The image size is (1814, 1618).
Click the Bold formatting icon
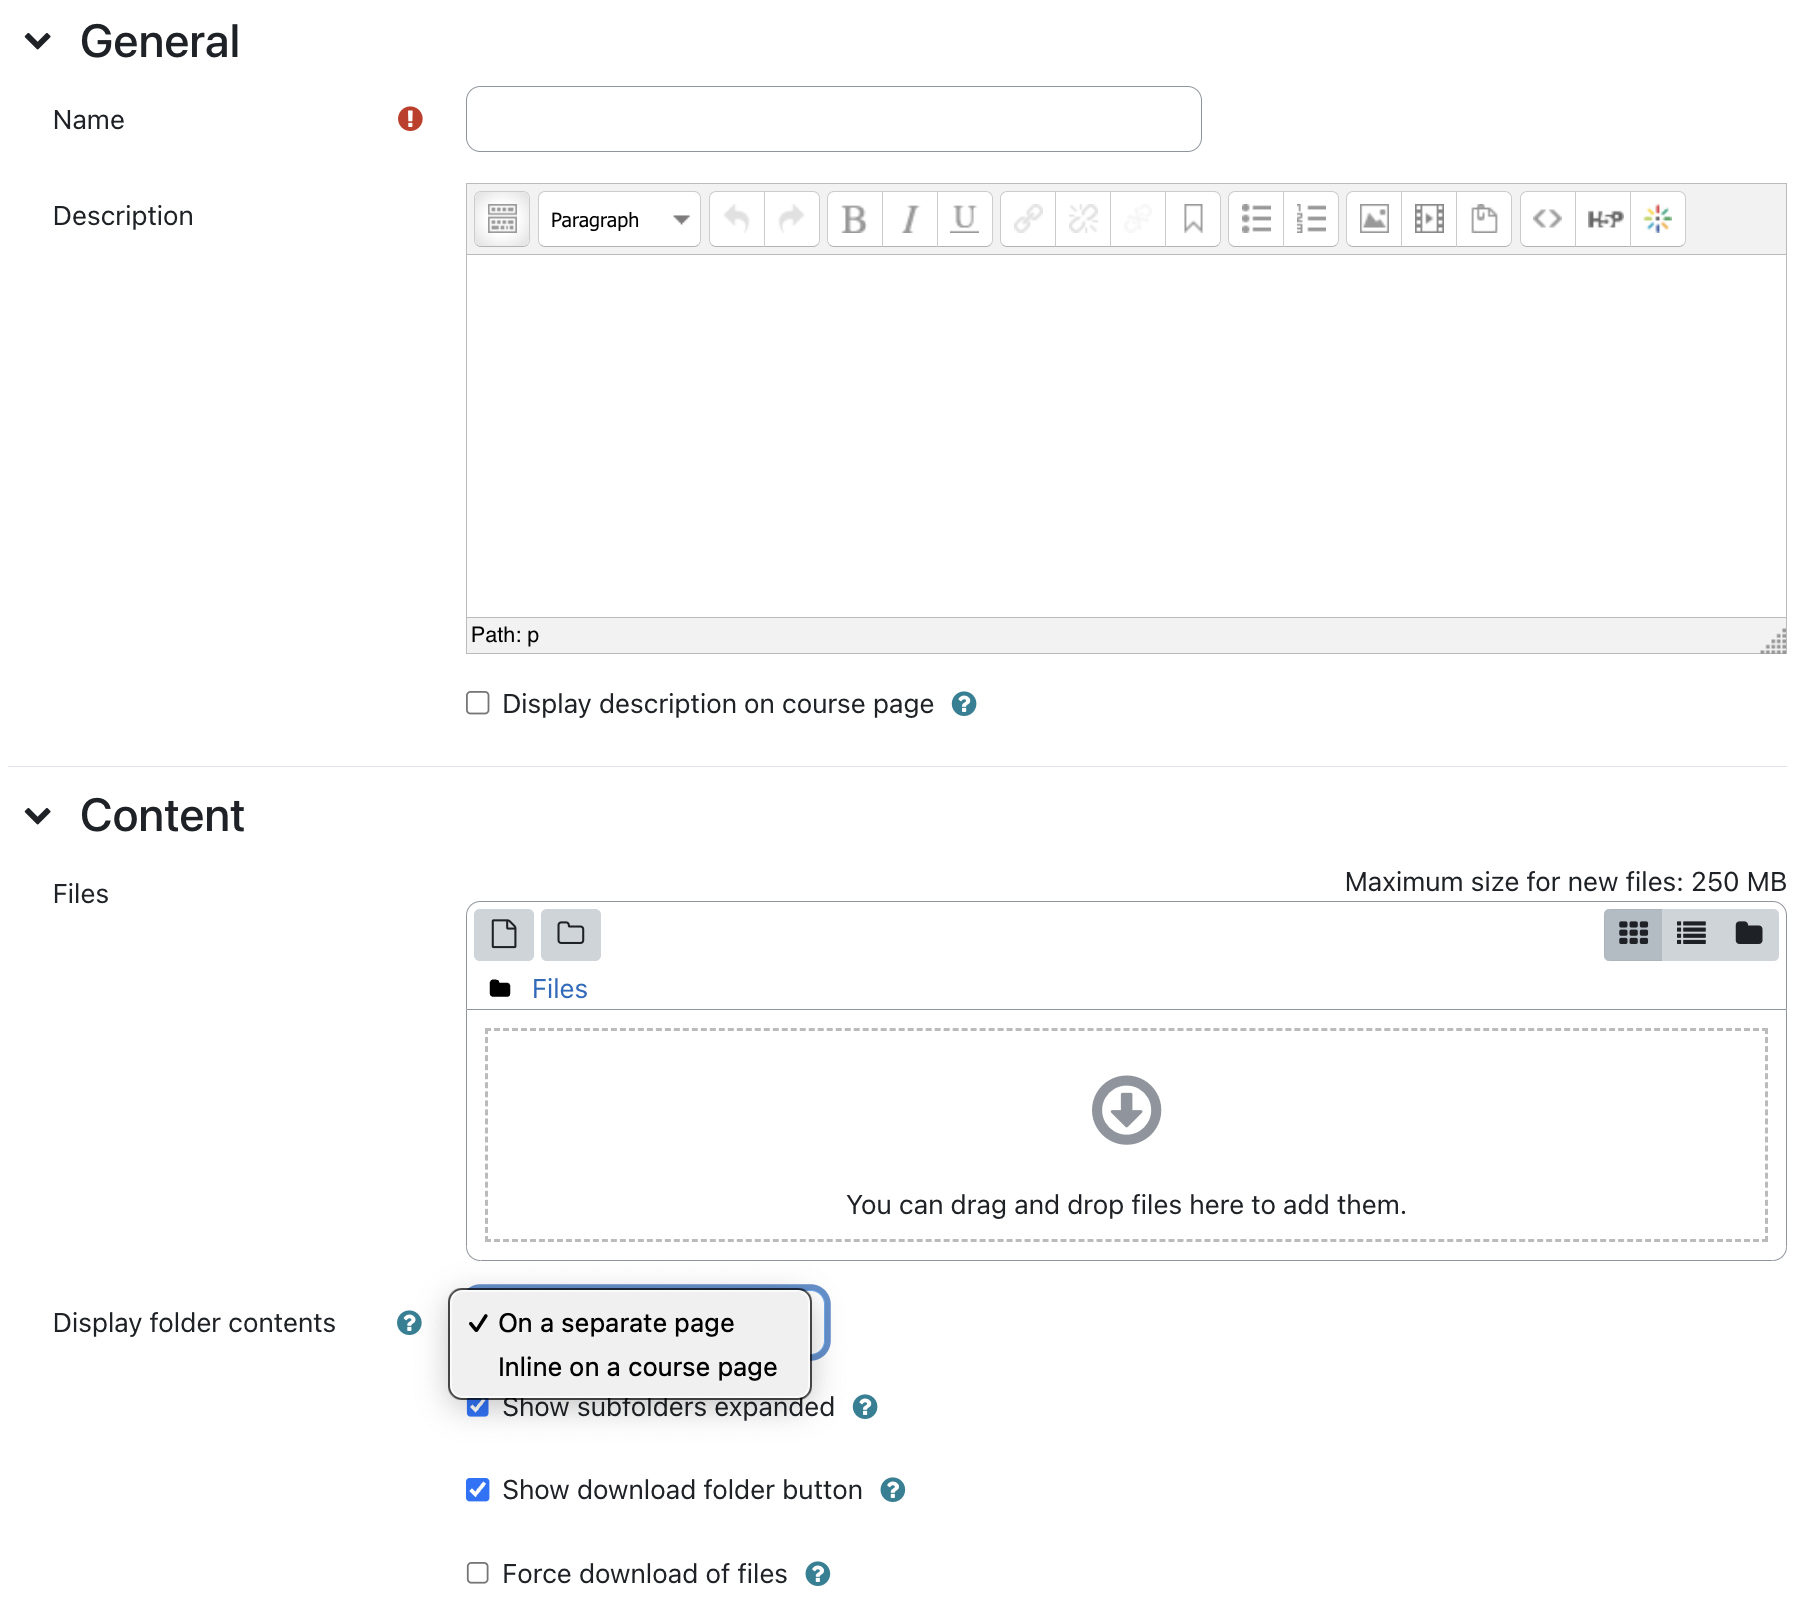click(854, 219)
